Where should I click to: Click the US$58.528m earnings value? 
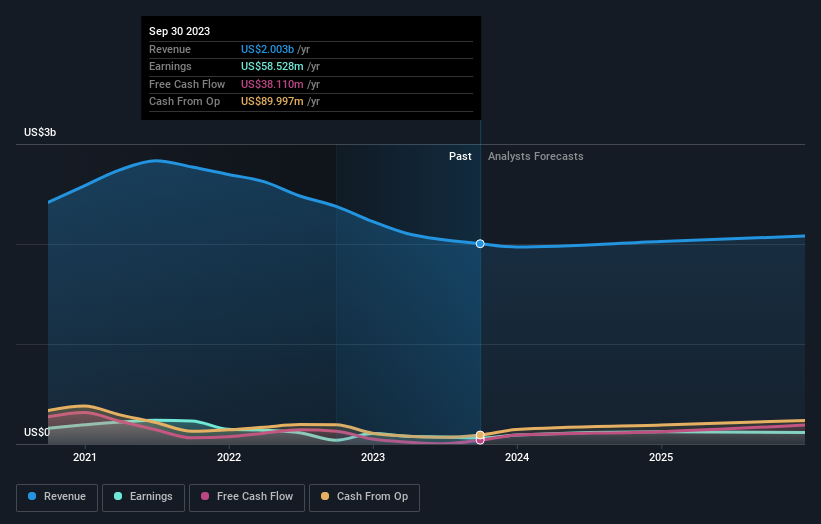[272, 66]
